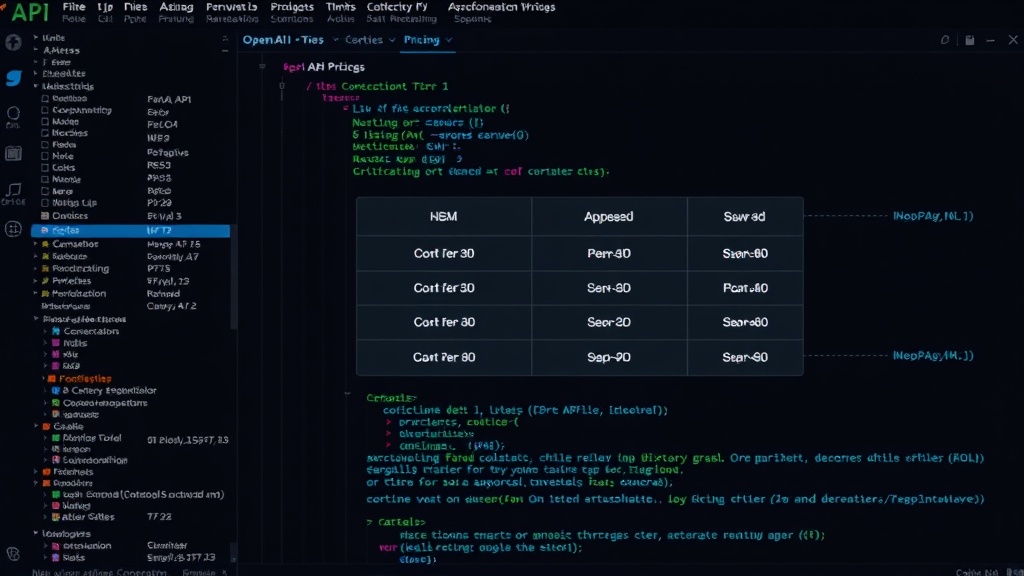Toggle the checkbox on the FelA API row
The image size is (1024, 576).
pyautogui.click(x=45, y=99)
